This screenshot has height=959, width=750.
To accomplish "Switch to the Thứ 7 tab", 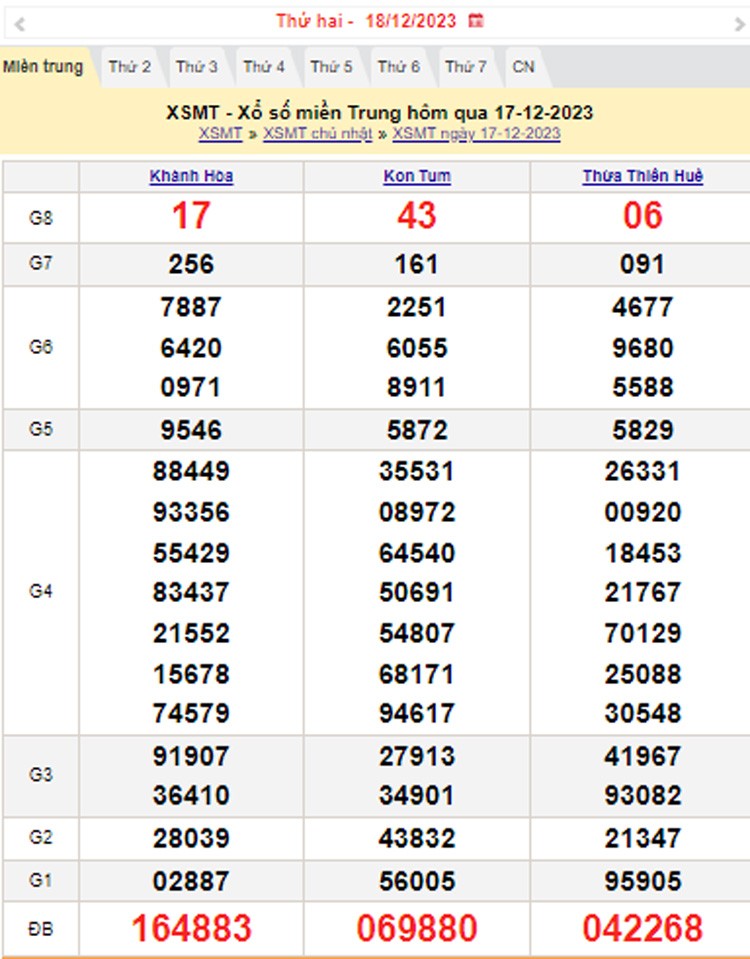I will tap(465, 67).
